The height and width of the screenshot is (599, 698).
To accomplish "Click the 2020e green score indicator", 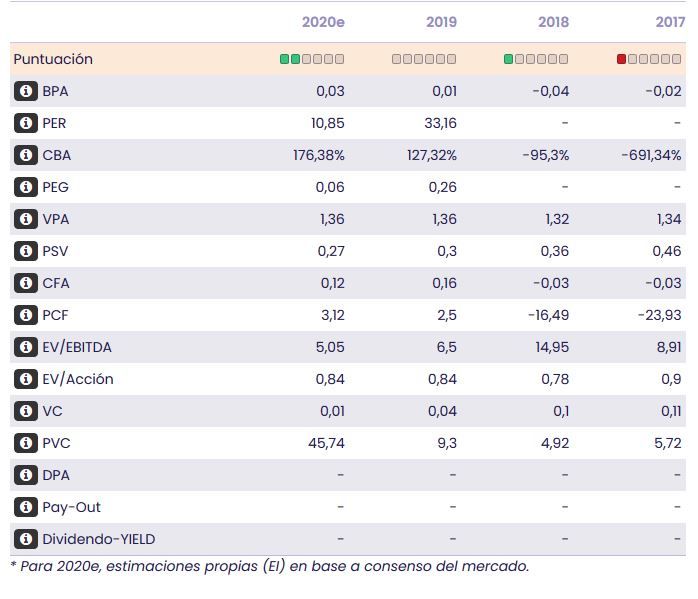I will (290, 59).
